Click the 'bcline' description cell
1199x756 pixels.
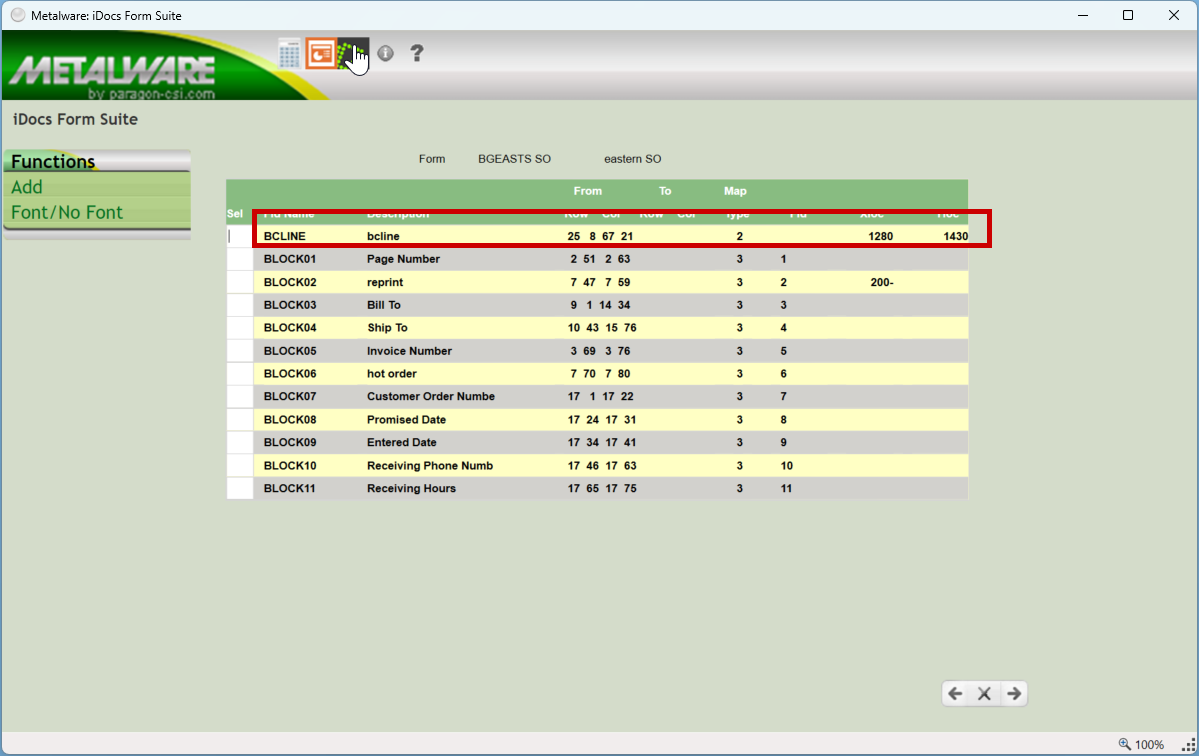point(383,236)
